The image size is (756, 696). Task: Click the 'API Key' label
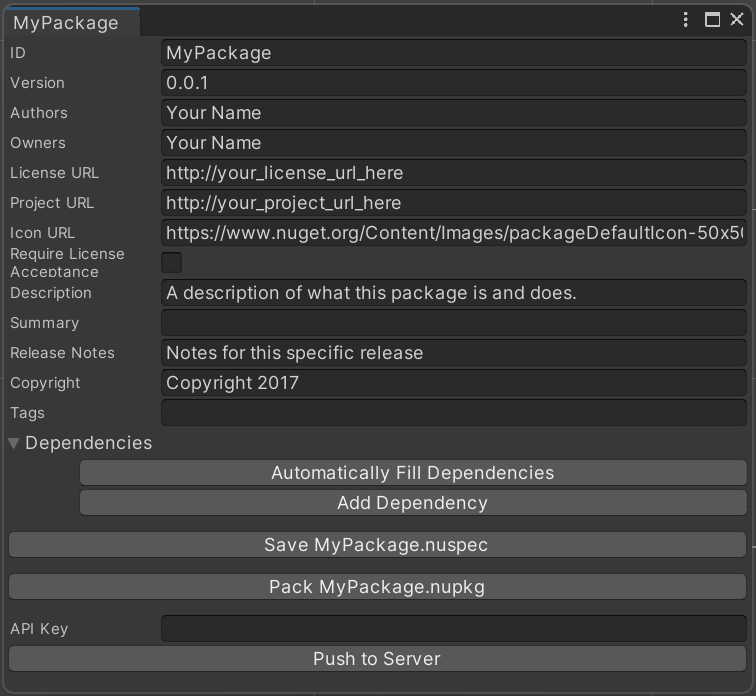39,629
